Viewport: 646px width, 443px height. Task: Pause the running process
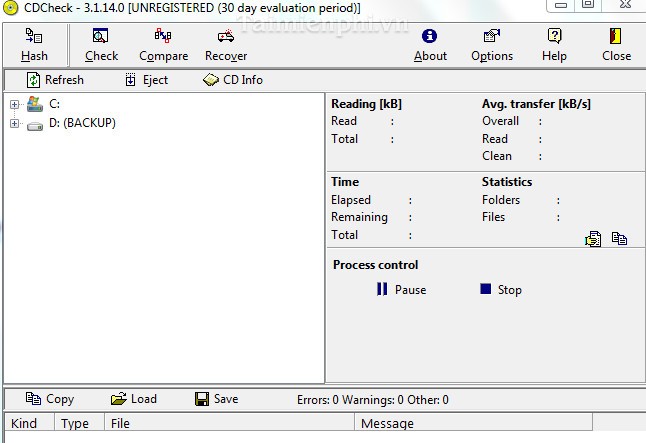tap(400, 290)
